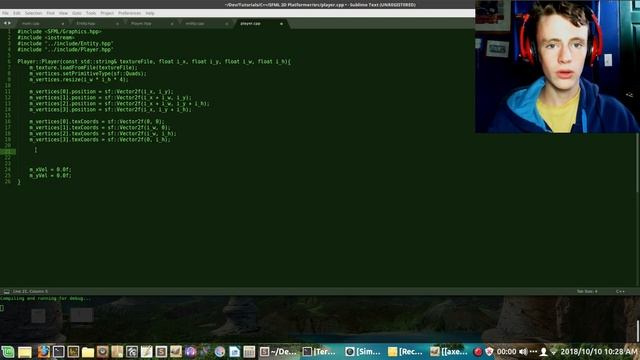The height and width of the screenshot is (360, 640).
Task: Open the Goto menu
Action: (x=77, y=13)
